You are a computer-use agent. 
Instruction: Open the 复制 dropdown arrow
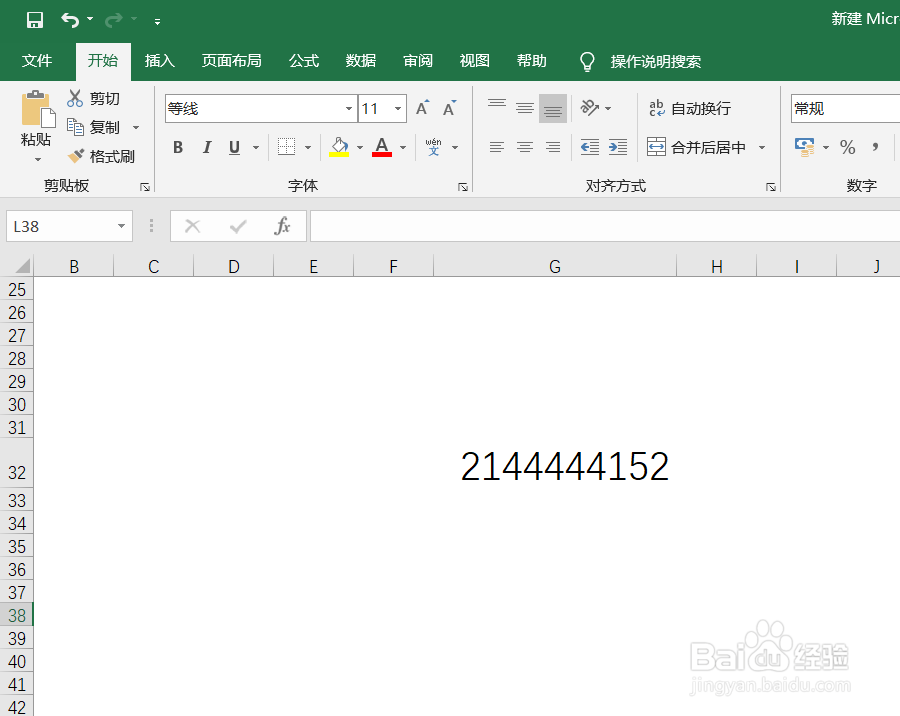[136, 127]
